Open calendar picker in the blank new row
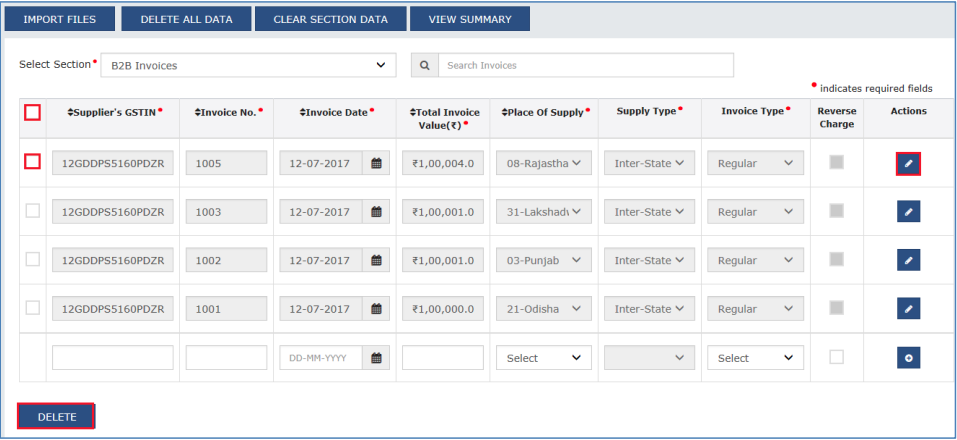The height and width of the screenshot is (440, 957). [x=376, y=358]
